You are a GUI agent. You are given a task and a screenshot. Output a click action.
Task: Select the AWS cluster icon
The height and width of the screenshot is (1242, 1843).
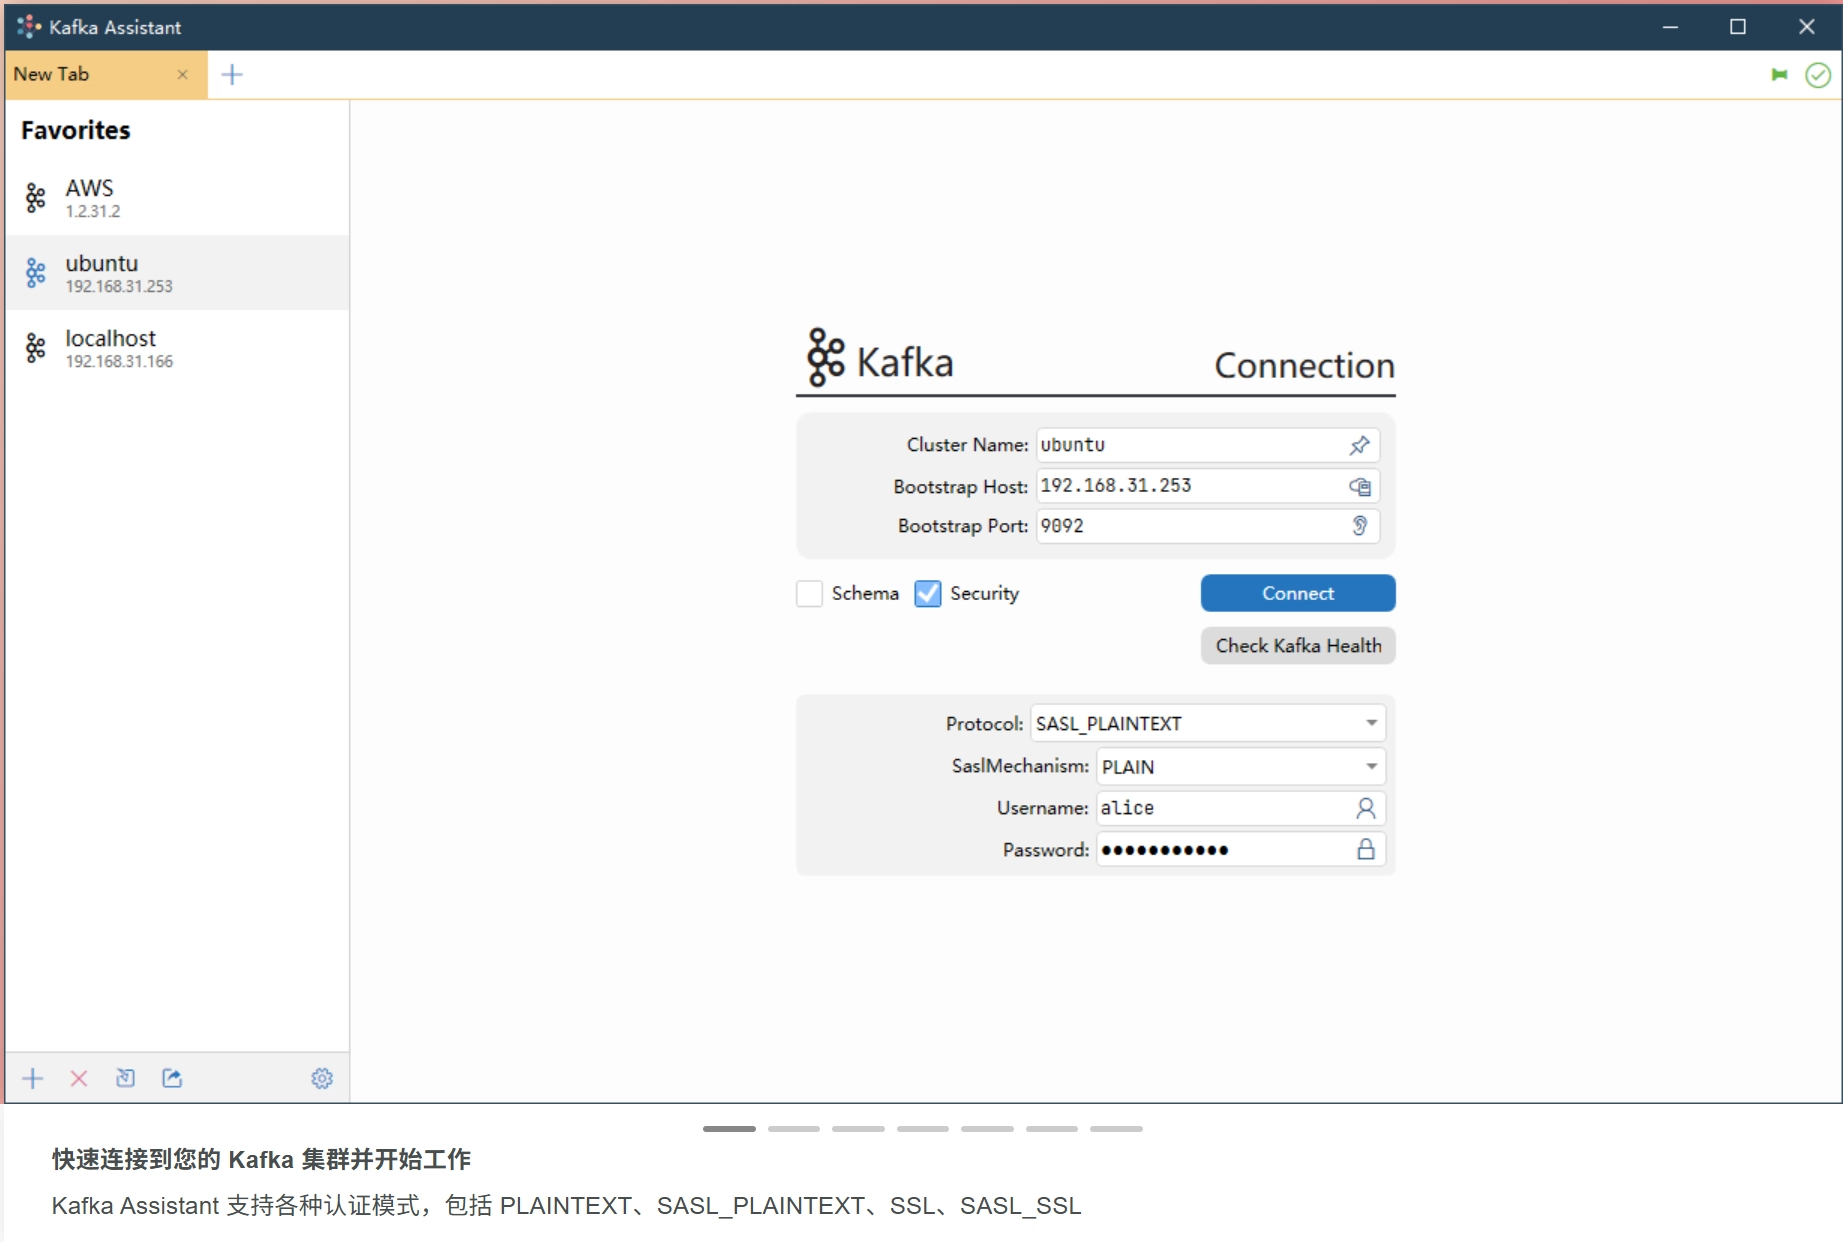(36, 198)
